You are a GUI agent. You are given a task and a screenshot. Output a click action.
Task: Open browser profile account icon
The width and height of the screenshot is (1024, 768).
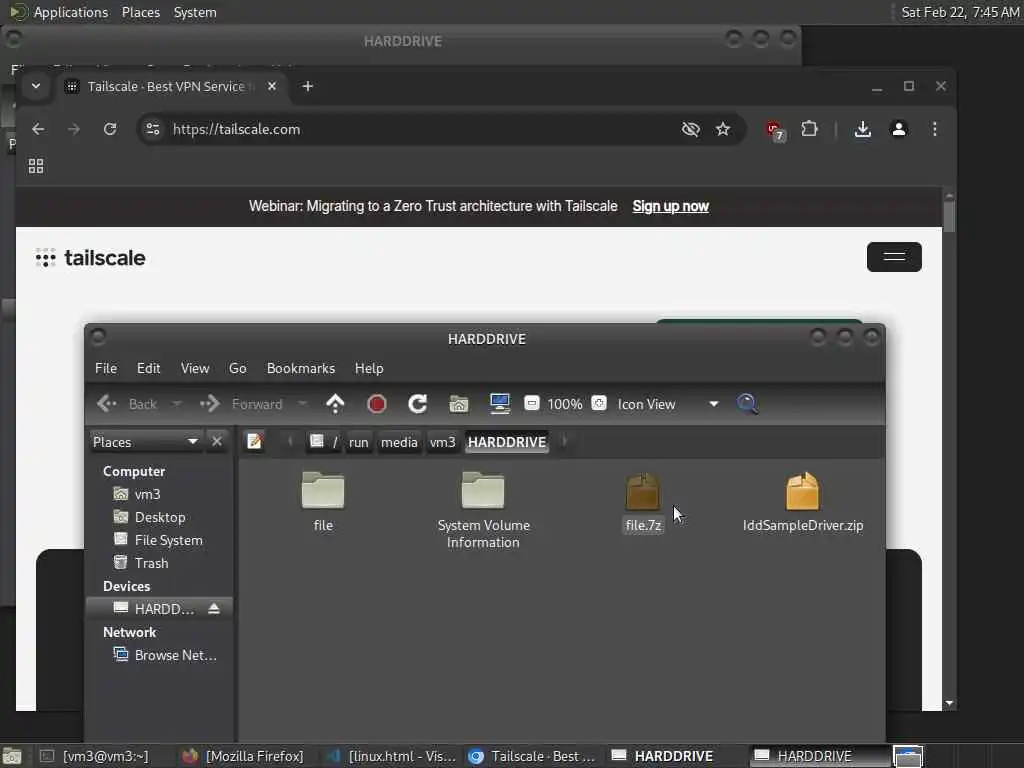pos(899,129)
